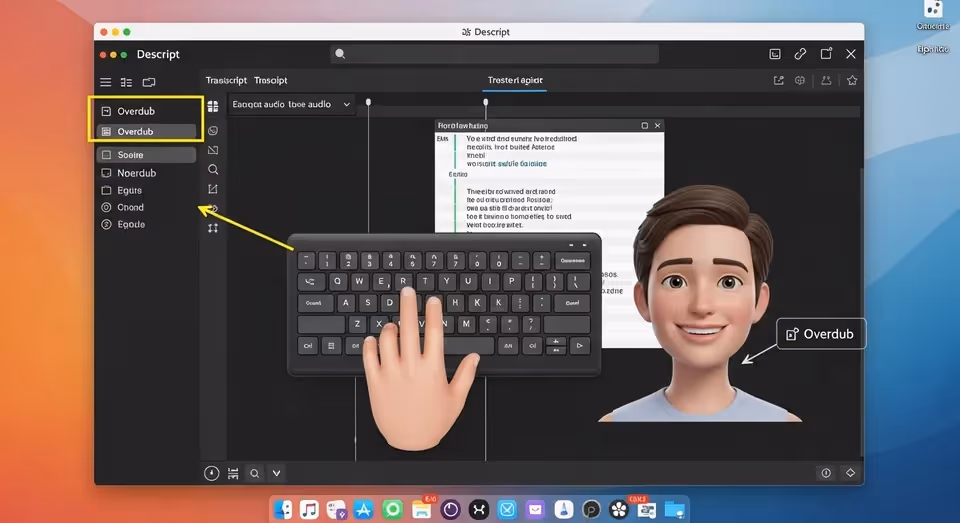Click the info circle icon in the lower-right corner
The height and width of the screenshot is (523, 960).
[x=826, y=473]
